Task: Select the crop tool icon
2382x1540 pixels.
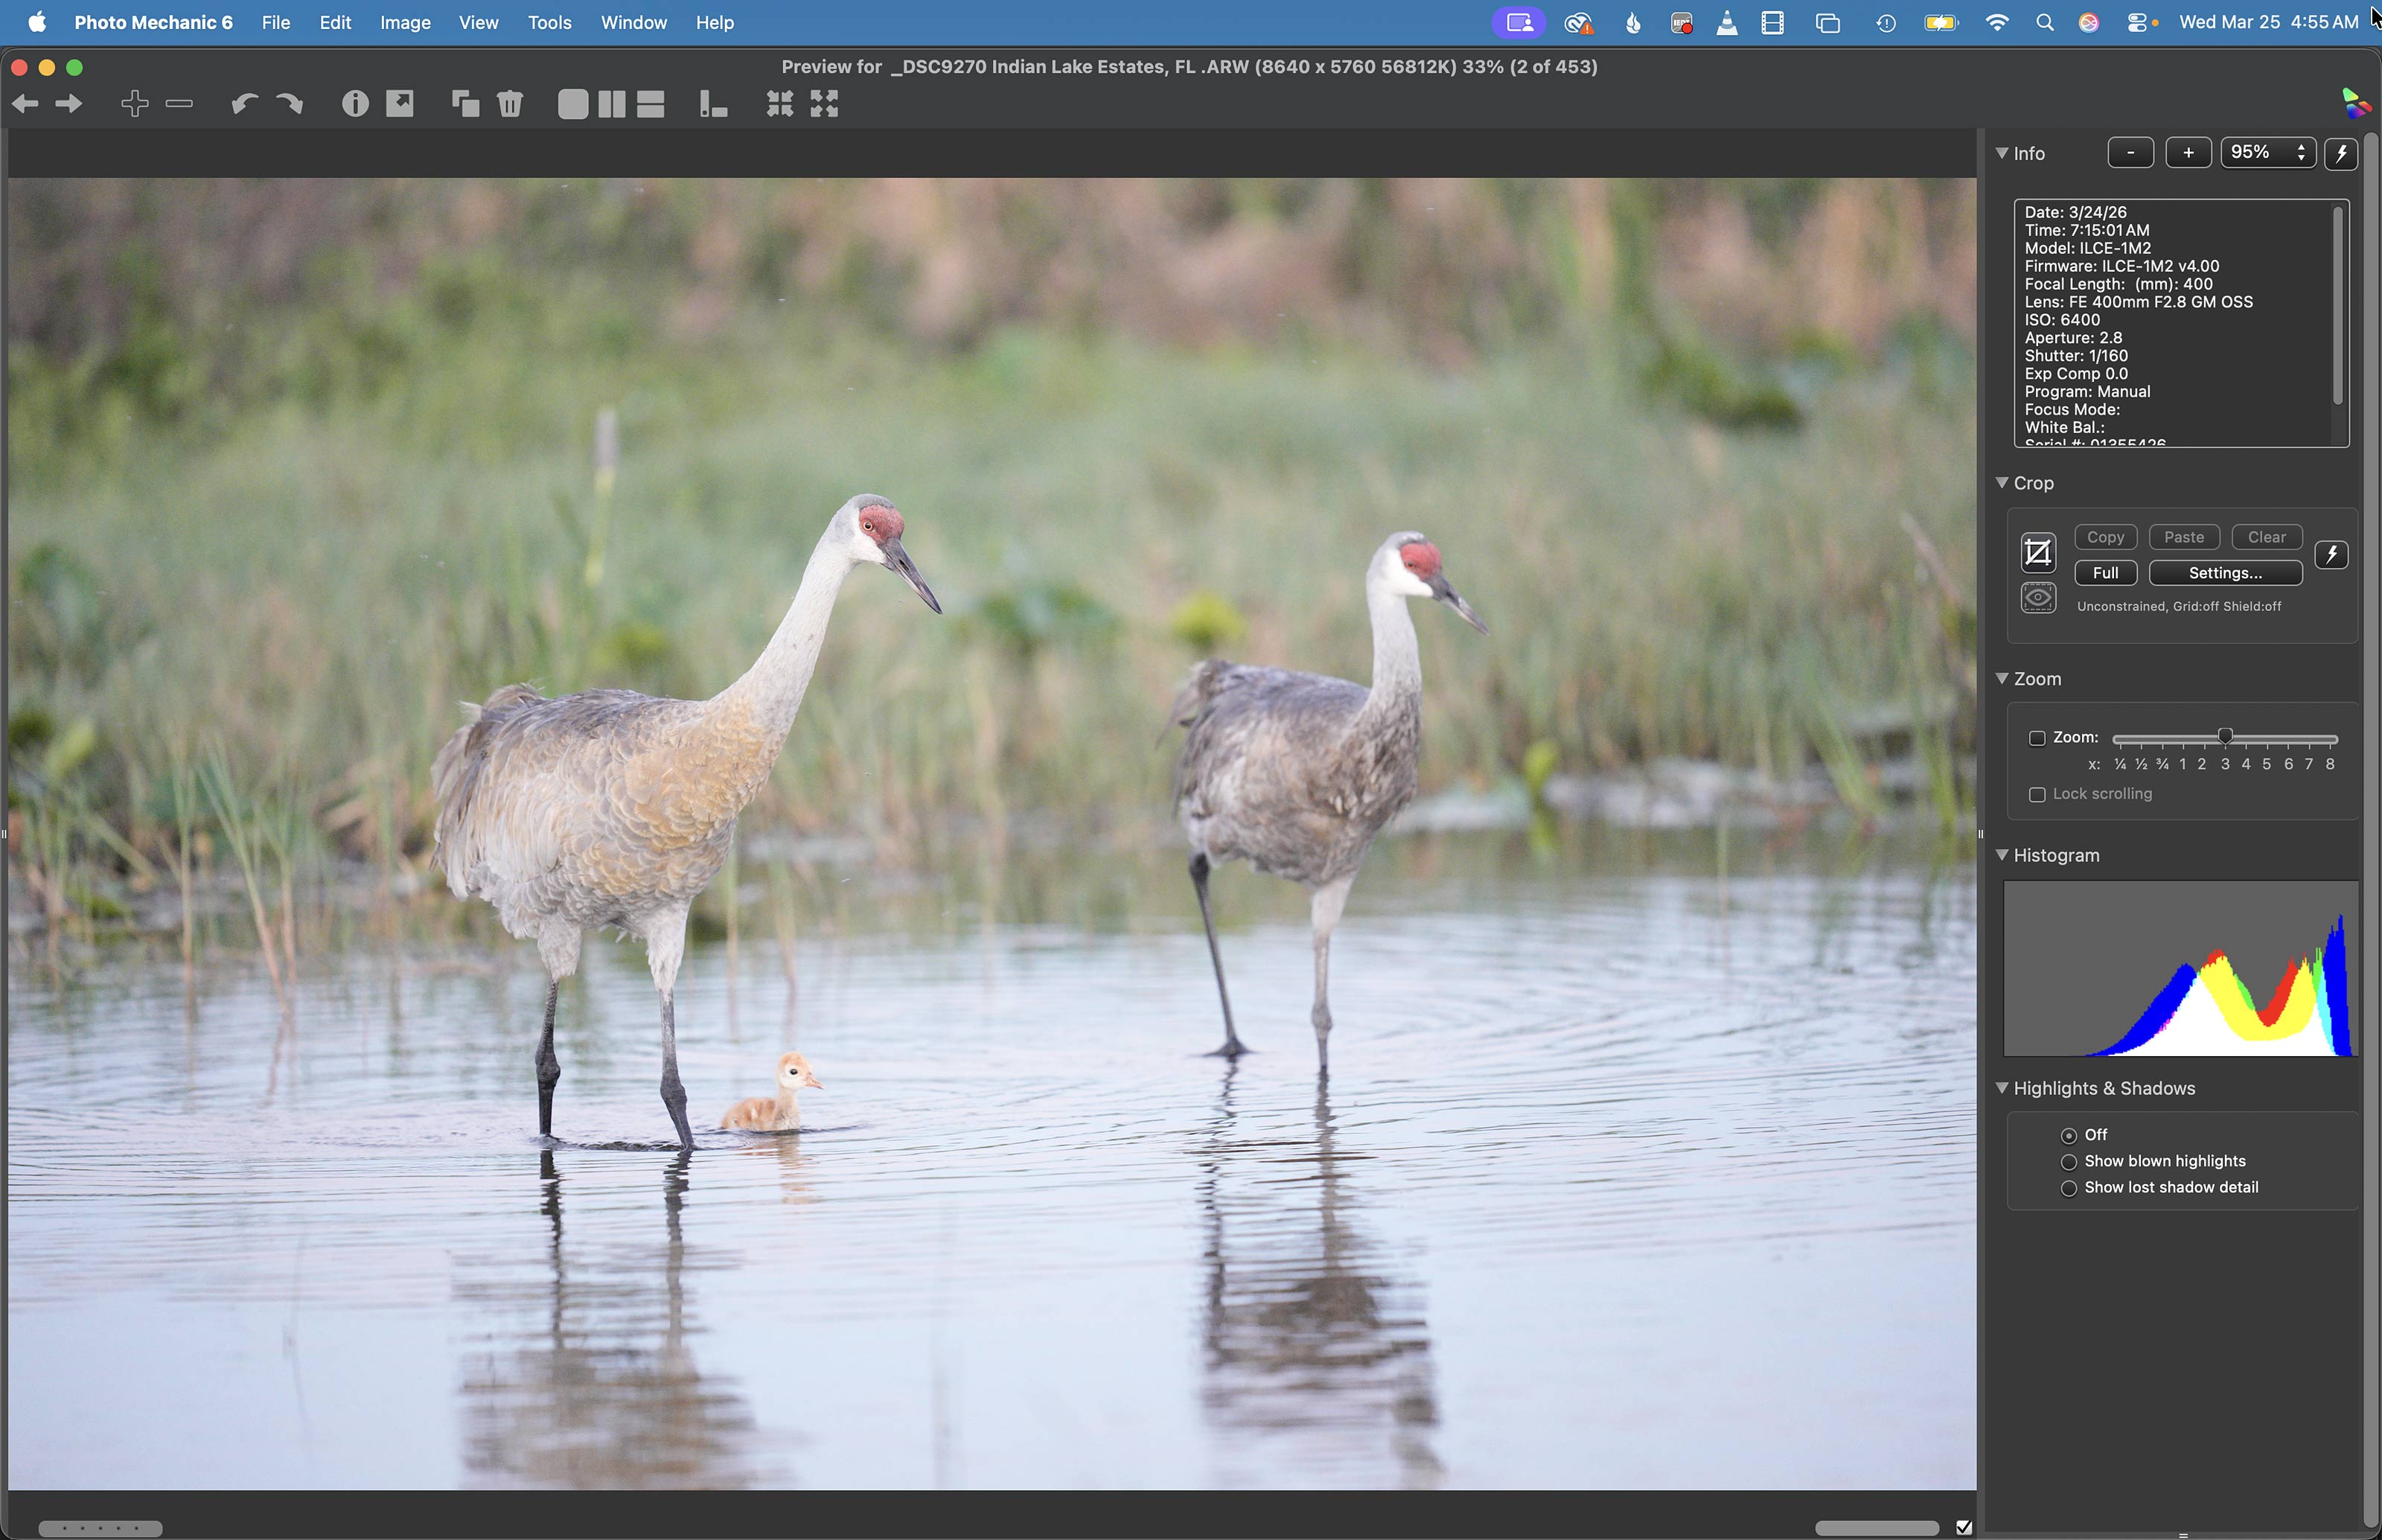Action: pyautogui.click(x=2037, y=553)
